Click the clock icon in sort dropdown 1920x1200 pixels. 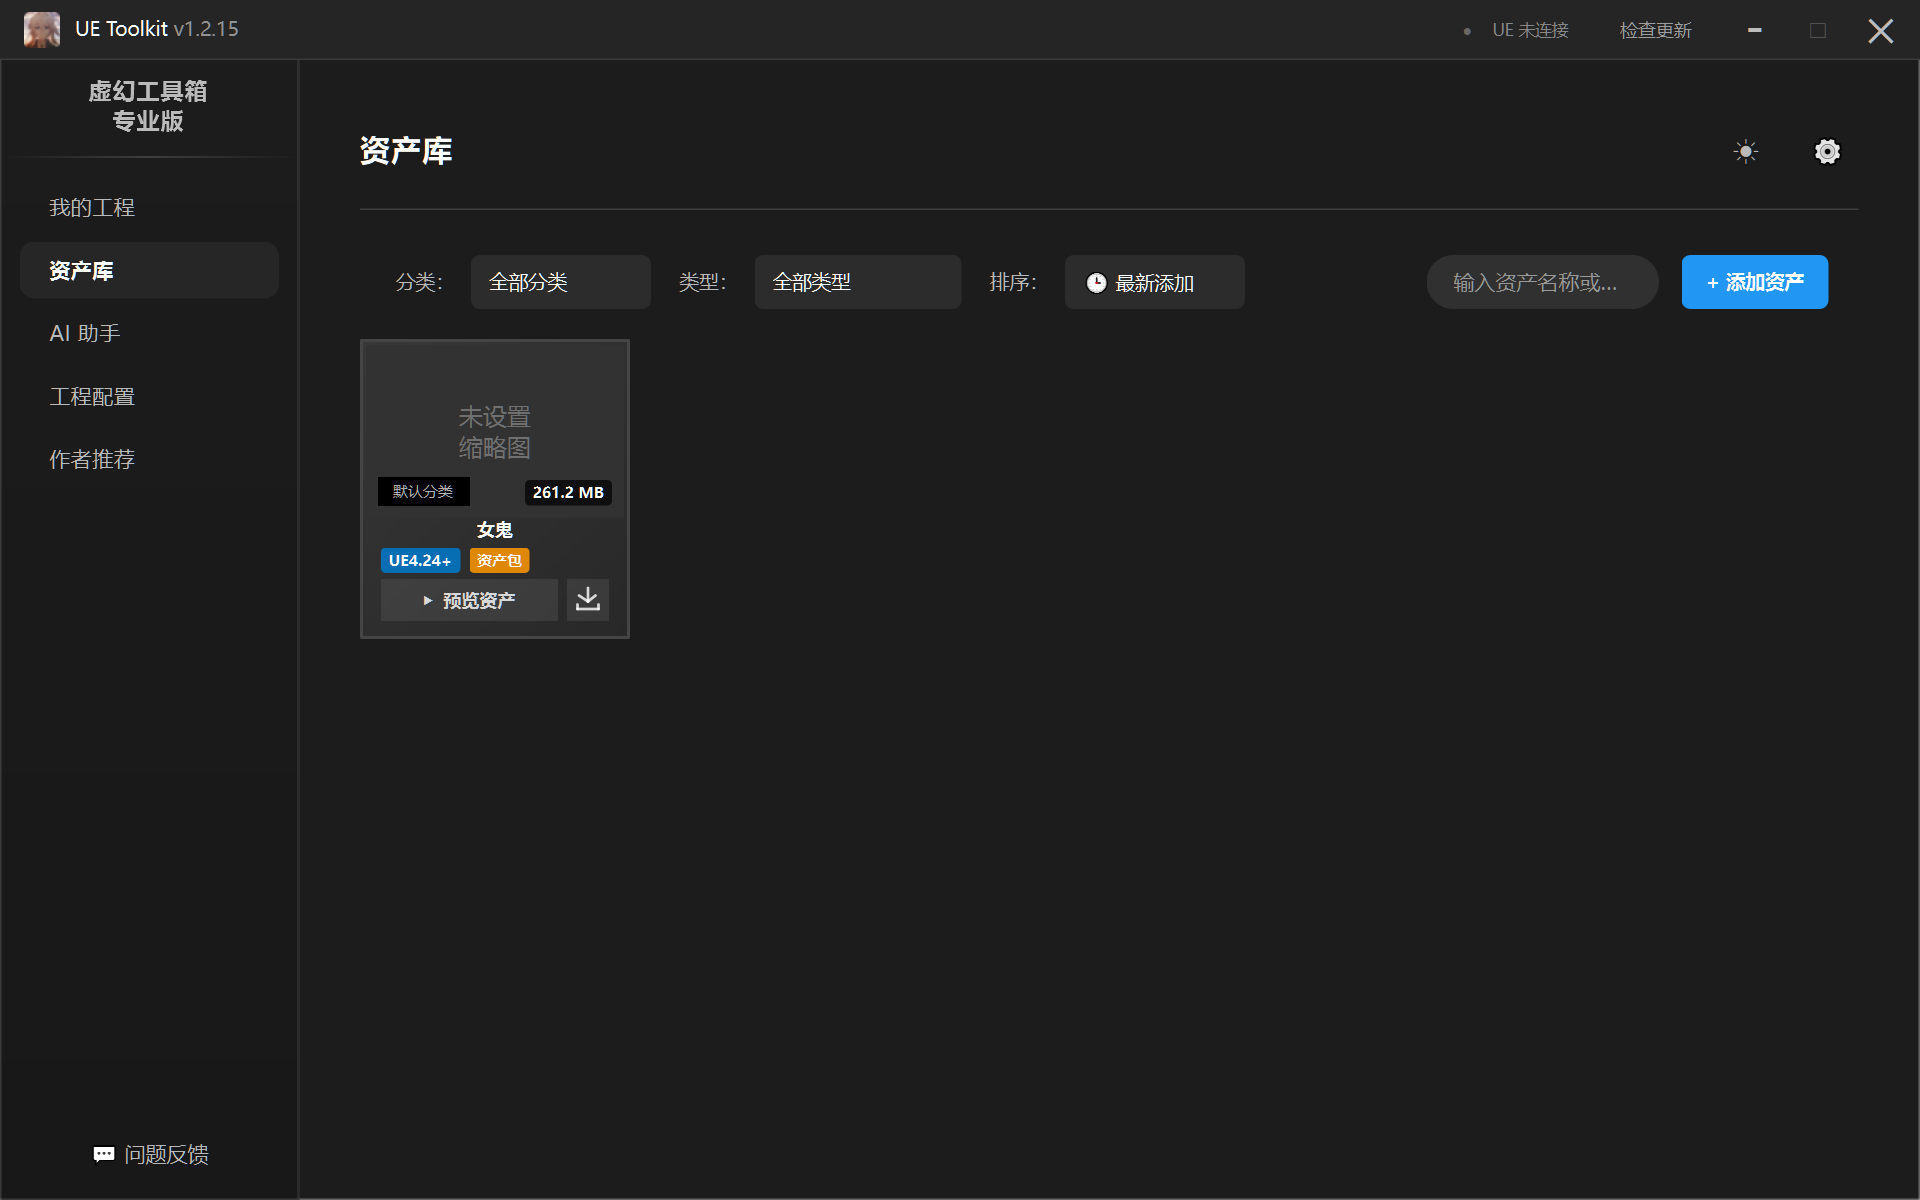pos(1096,283)
